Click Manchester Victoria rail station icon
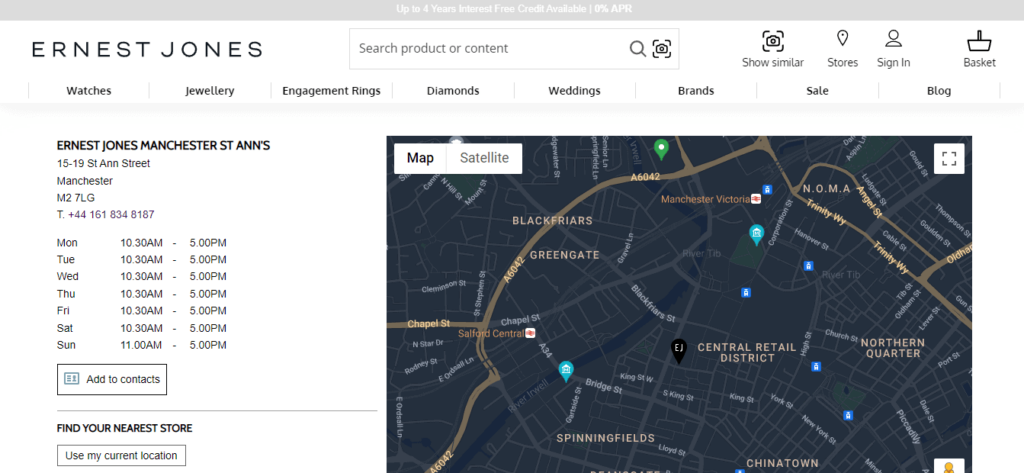 pyautogui.click(x=756, y=199)
